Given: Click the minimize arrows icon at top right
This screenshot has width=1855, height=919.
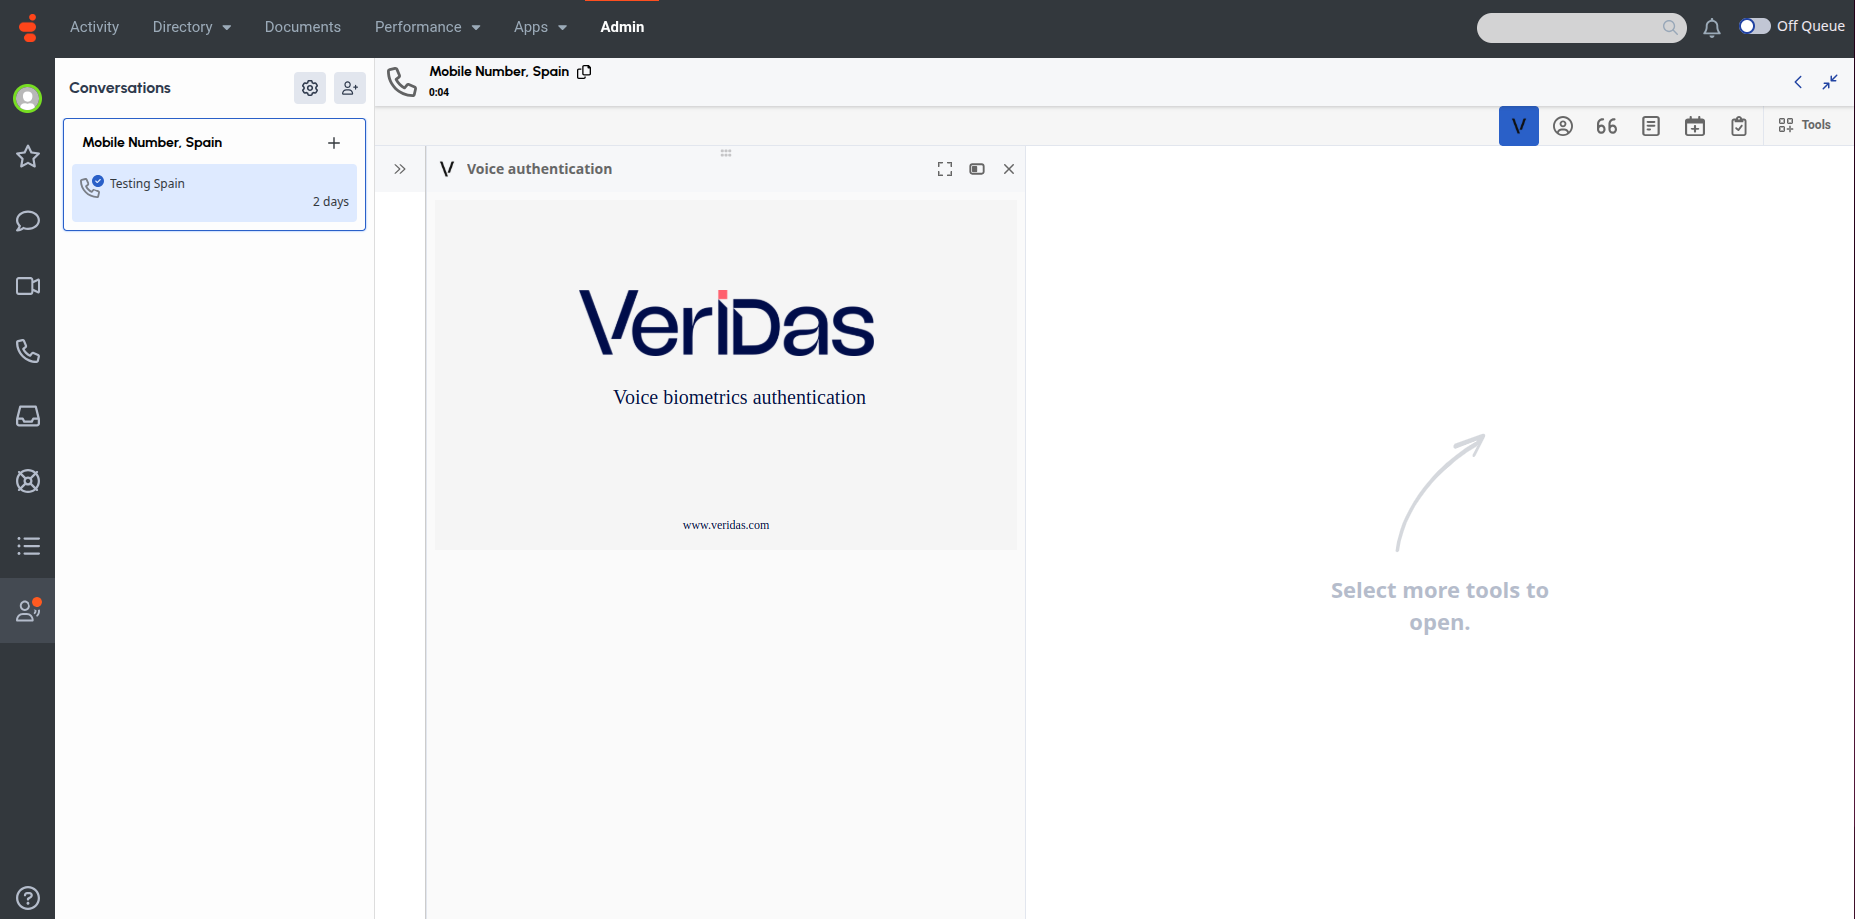Looking at the screenshot, I should click(x=1830, y=82).
